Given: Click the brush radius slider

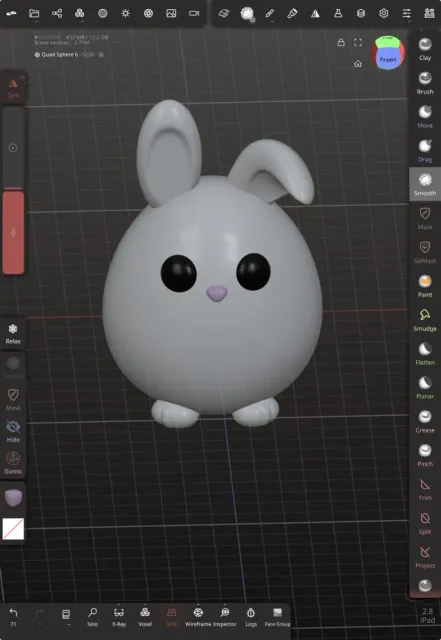Looking at the screenshot, I should 13,148.
